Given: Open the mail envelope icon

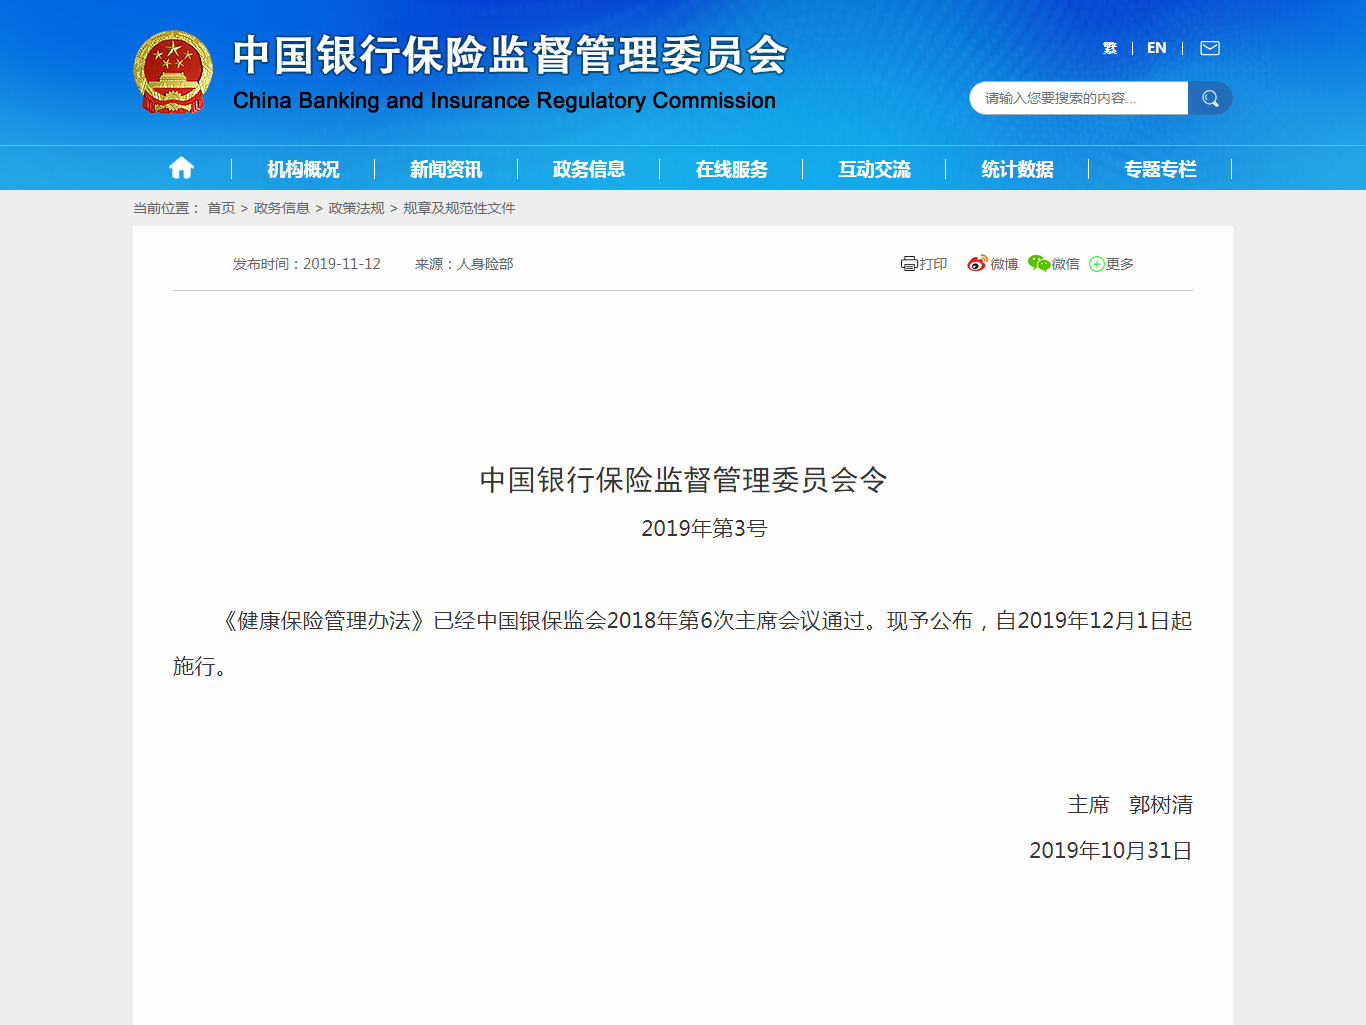Looking at the screenshot, I should (1210, 48).
